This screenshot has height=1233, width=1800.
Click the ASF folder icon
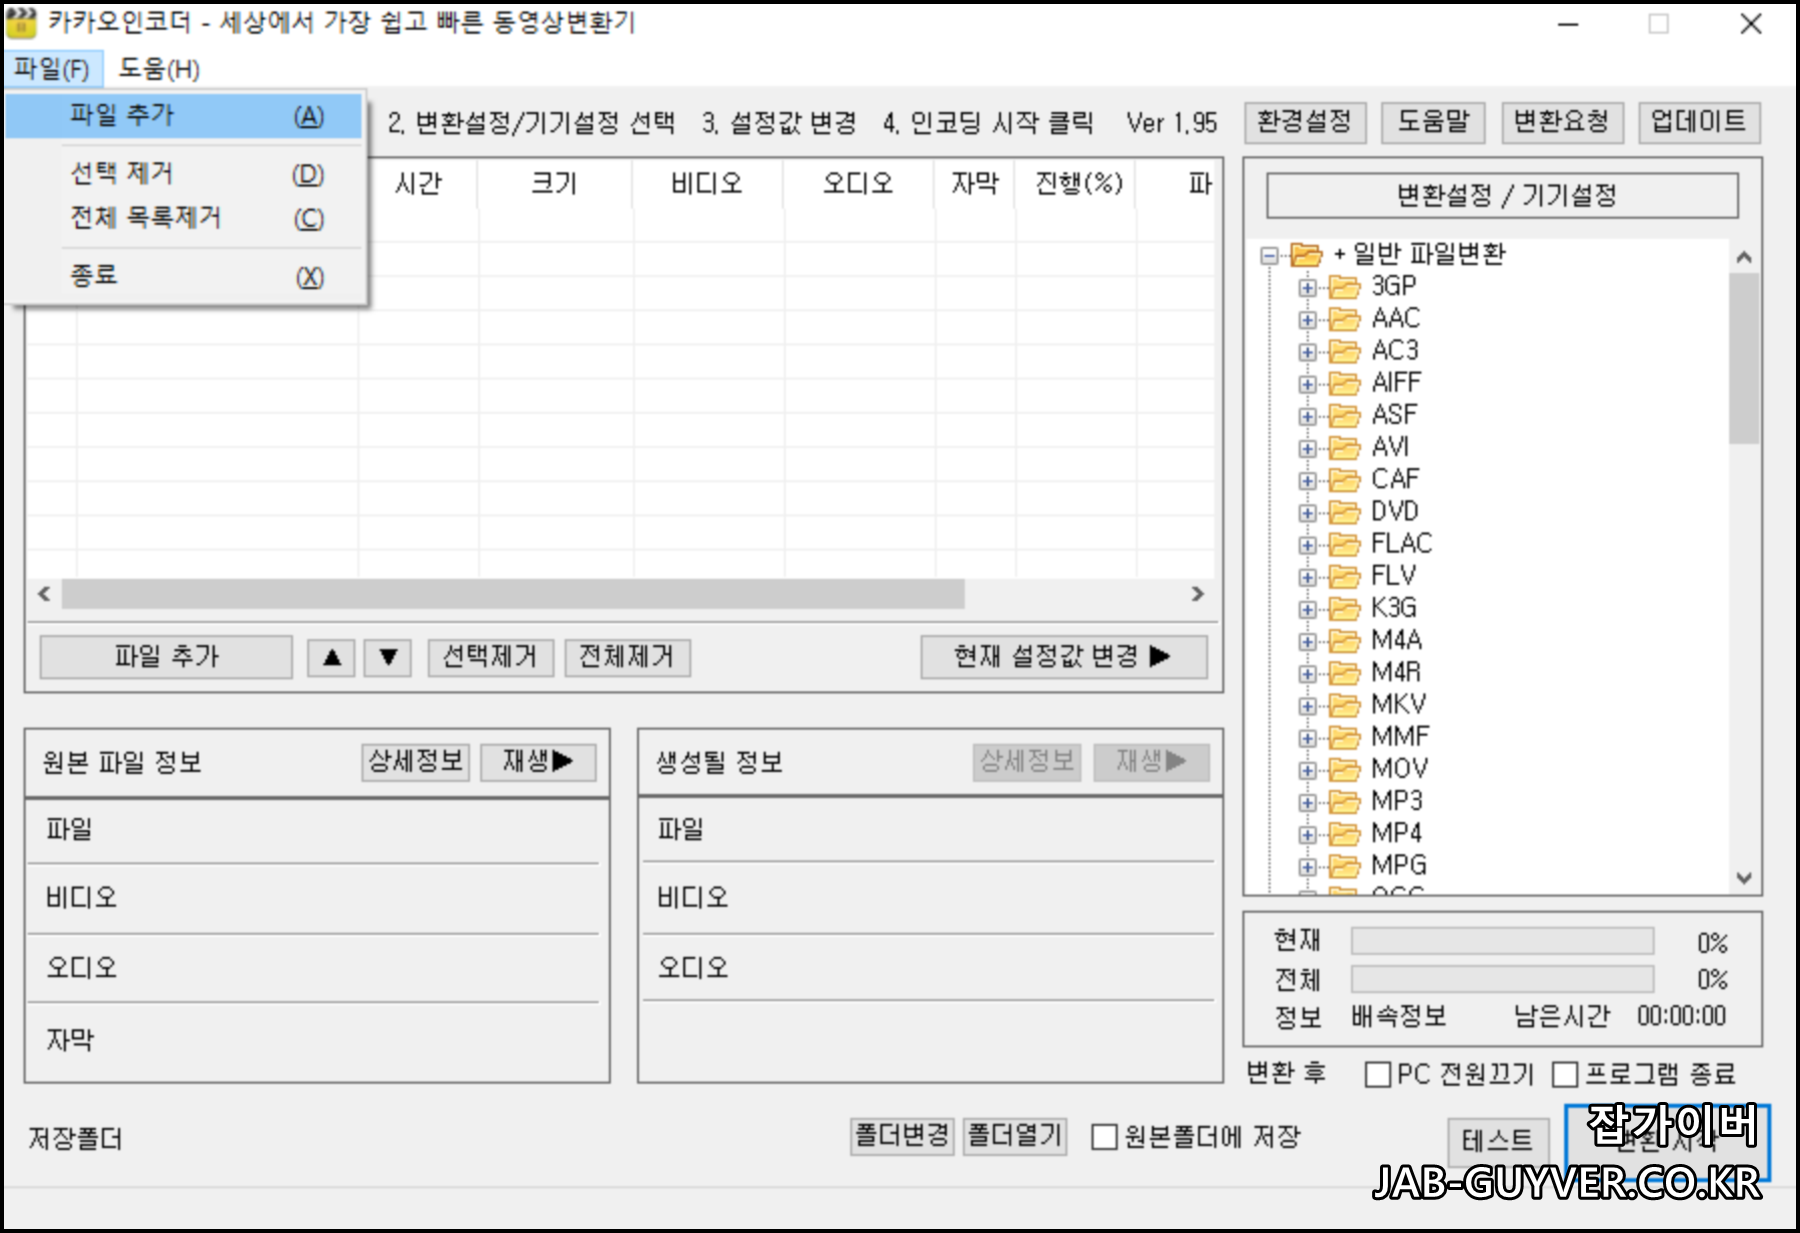coord(1344,415)
